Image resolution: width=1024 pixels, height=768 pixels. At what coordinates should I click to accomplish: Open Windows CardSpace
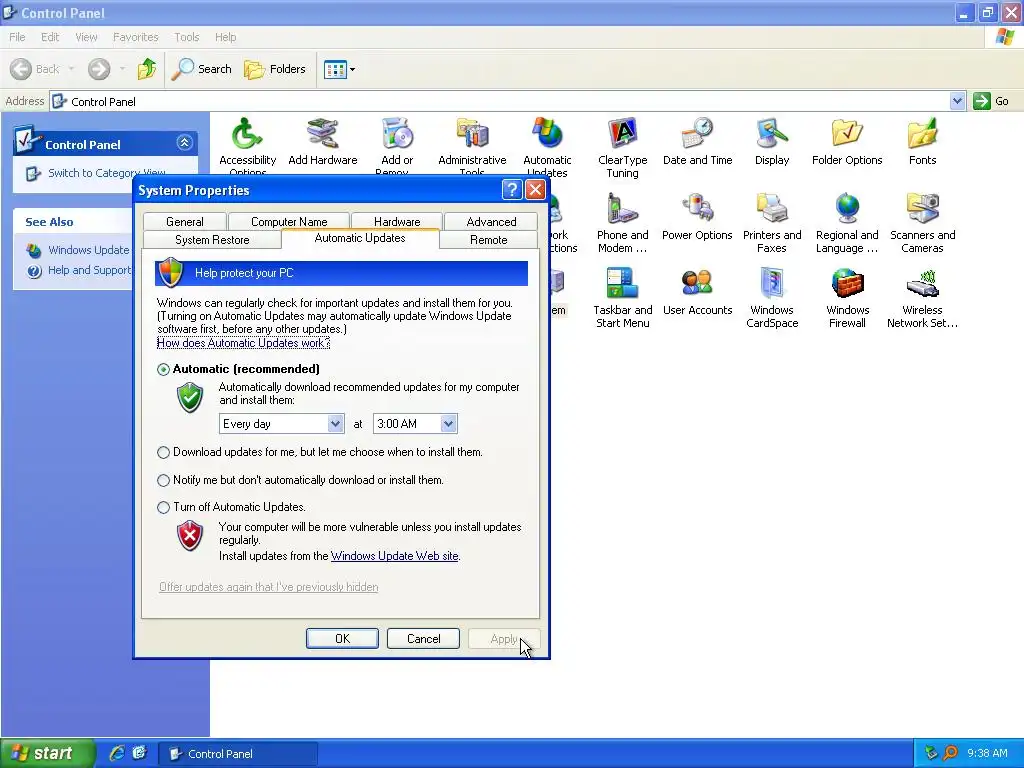pyautogui.click(x=772, y=298)
